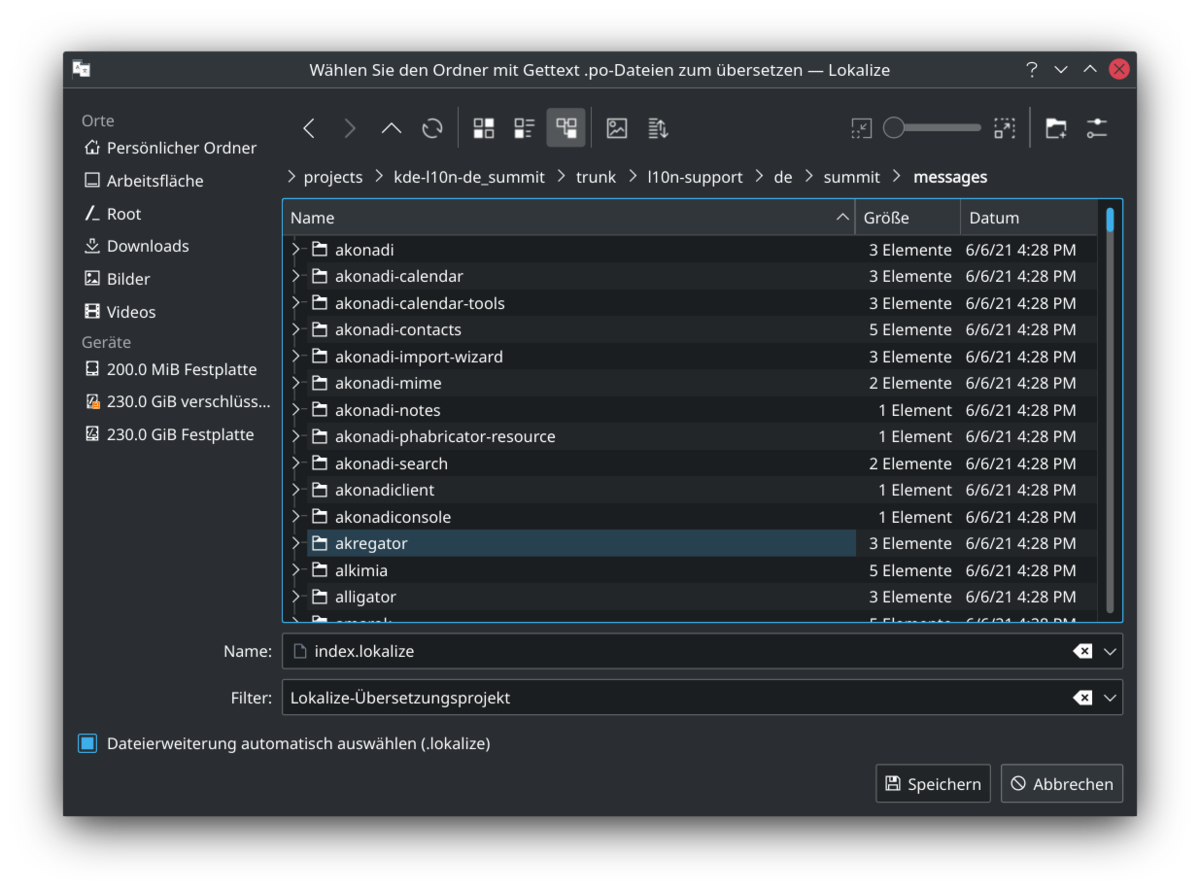The height and width of the screenshot is (891, 1200).
Task: Open the Filter dropdown list
Action: [x=1109, y=698]
